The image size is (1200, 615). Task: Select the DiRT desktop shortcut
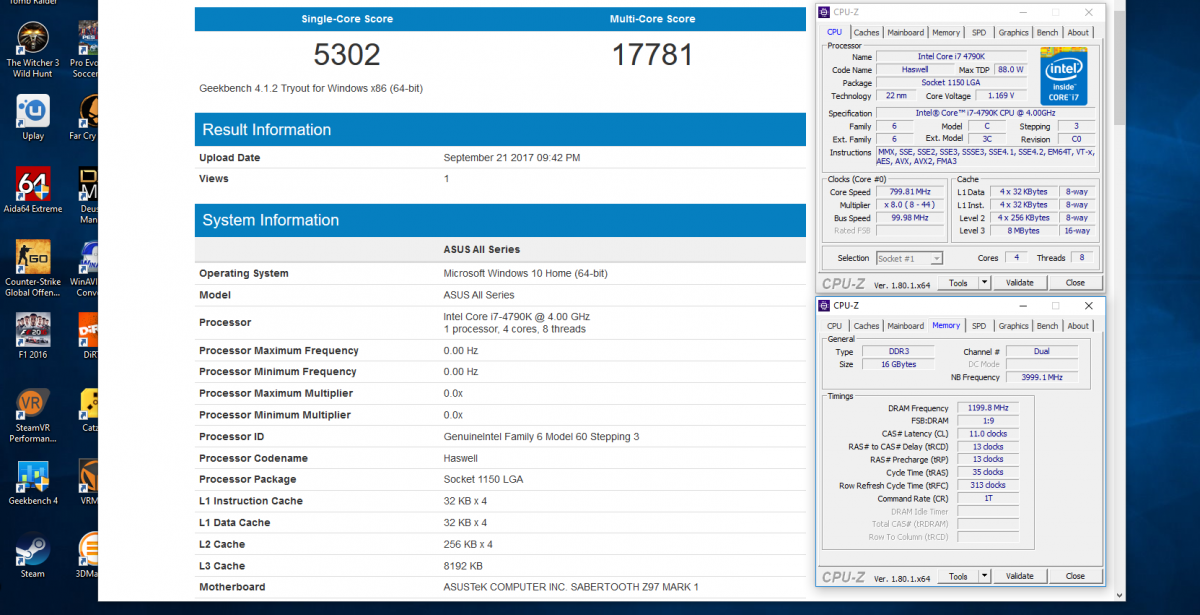click(x=88, y=337)
